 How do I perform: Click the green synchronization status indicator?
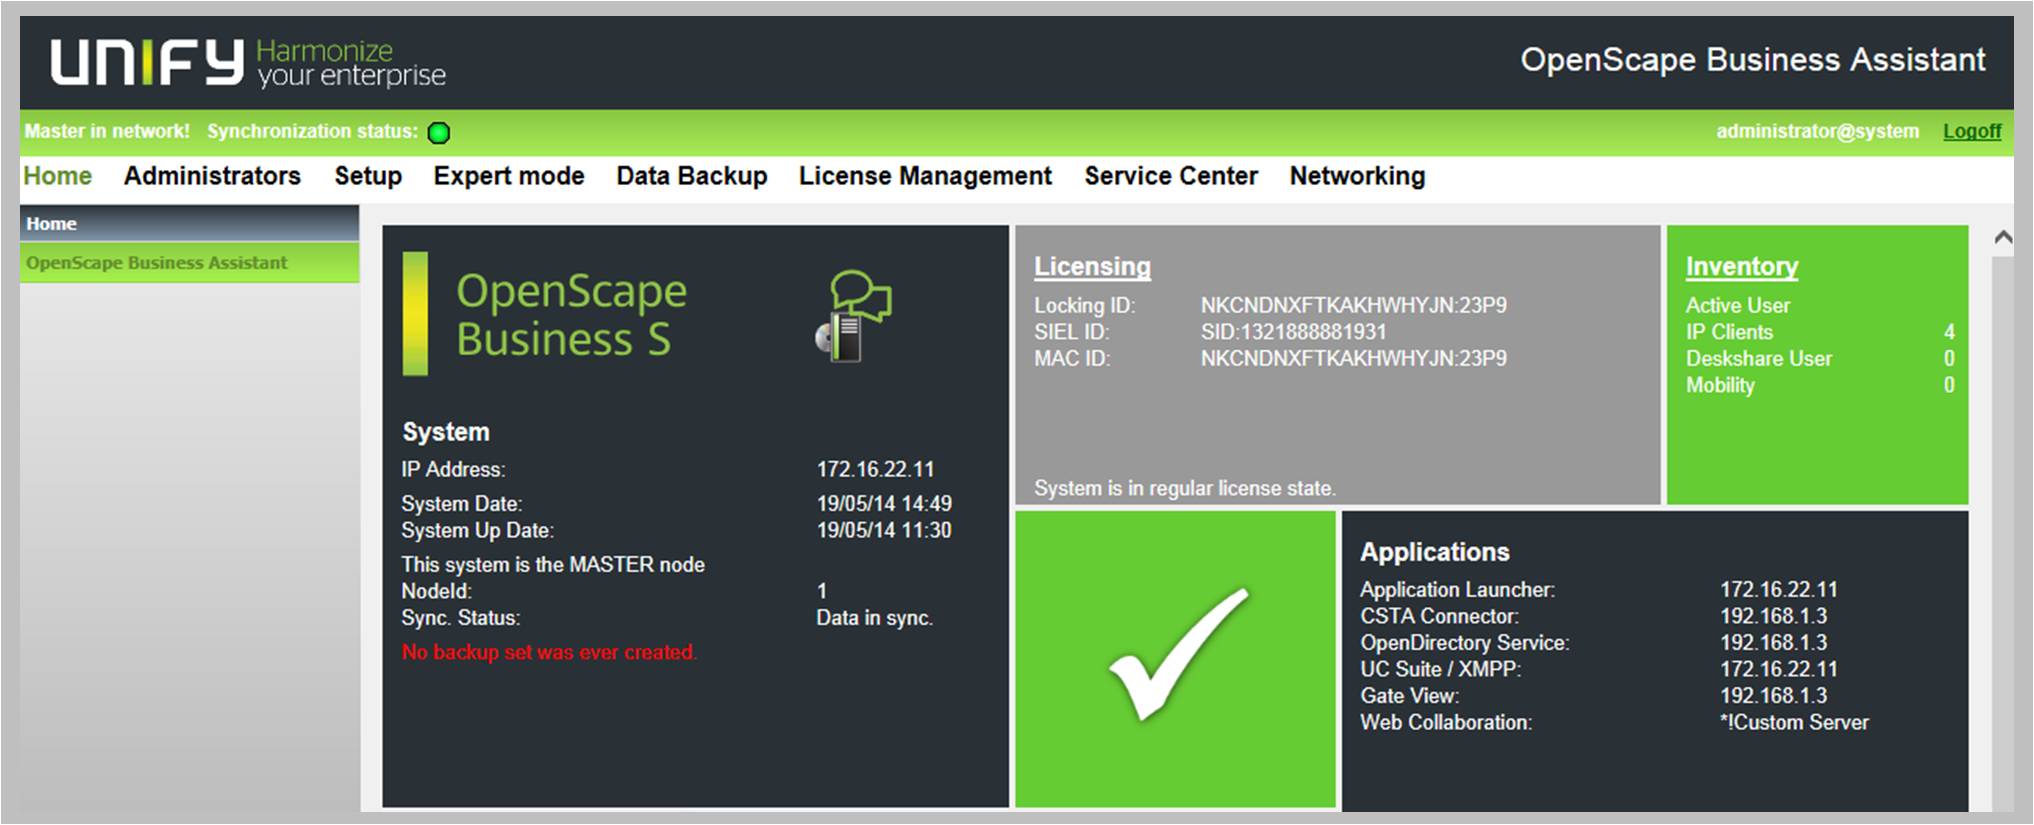click(x=439, y=132)
